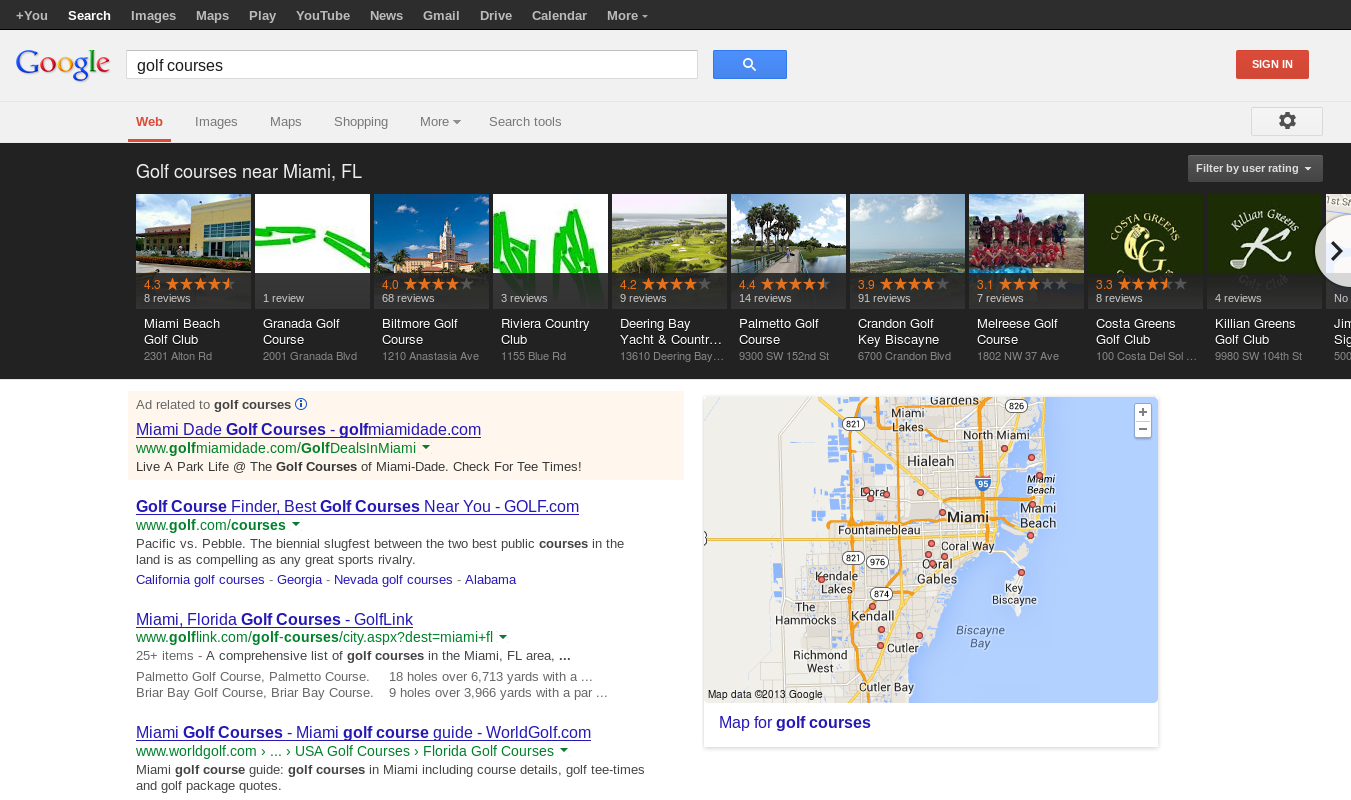Switch to the Images search tab
The image size is (1351, 800).
coord(216,122)
